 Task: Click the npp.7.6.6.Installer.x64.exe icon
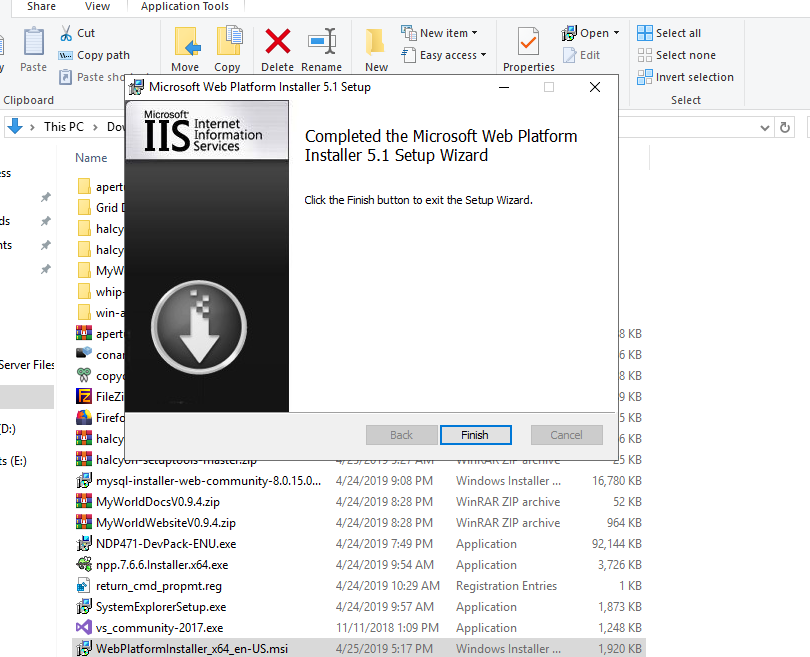click(x=84, y=565)
